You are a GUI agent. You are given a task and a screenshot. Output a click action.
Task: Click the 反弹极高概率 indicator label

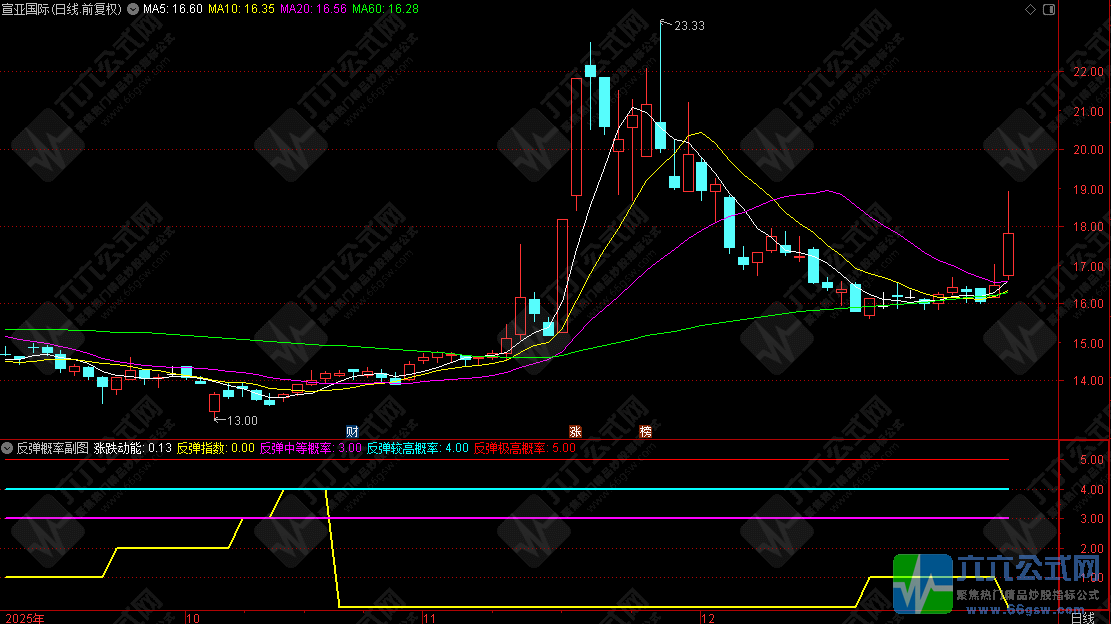pos(524,448)
